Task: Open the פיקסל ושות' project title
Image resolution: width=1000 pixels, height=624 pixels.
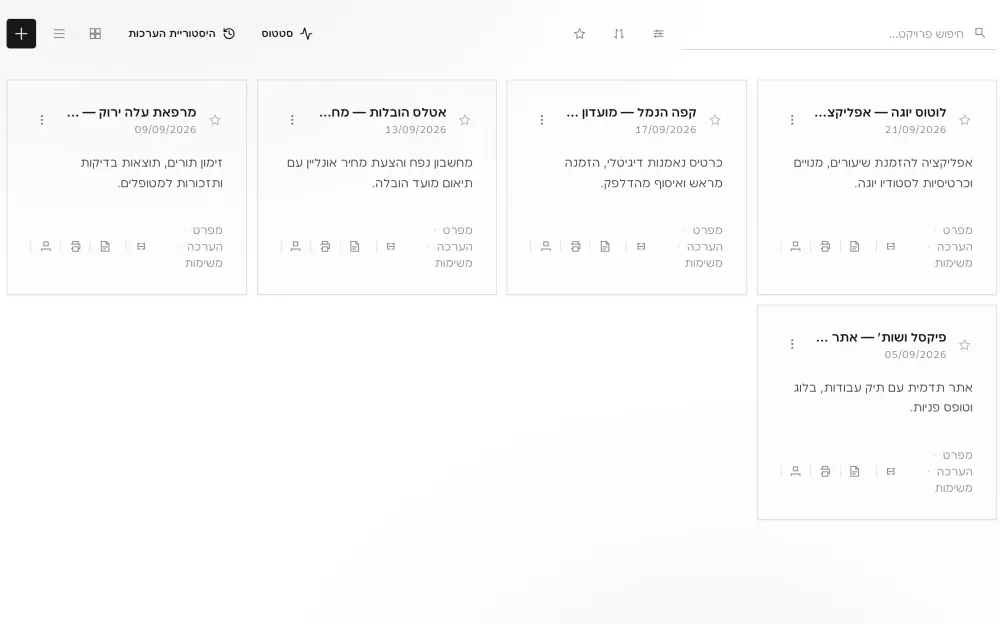Action: 881,338
